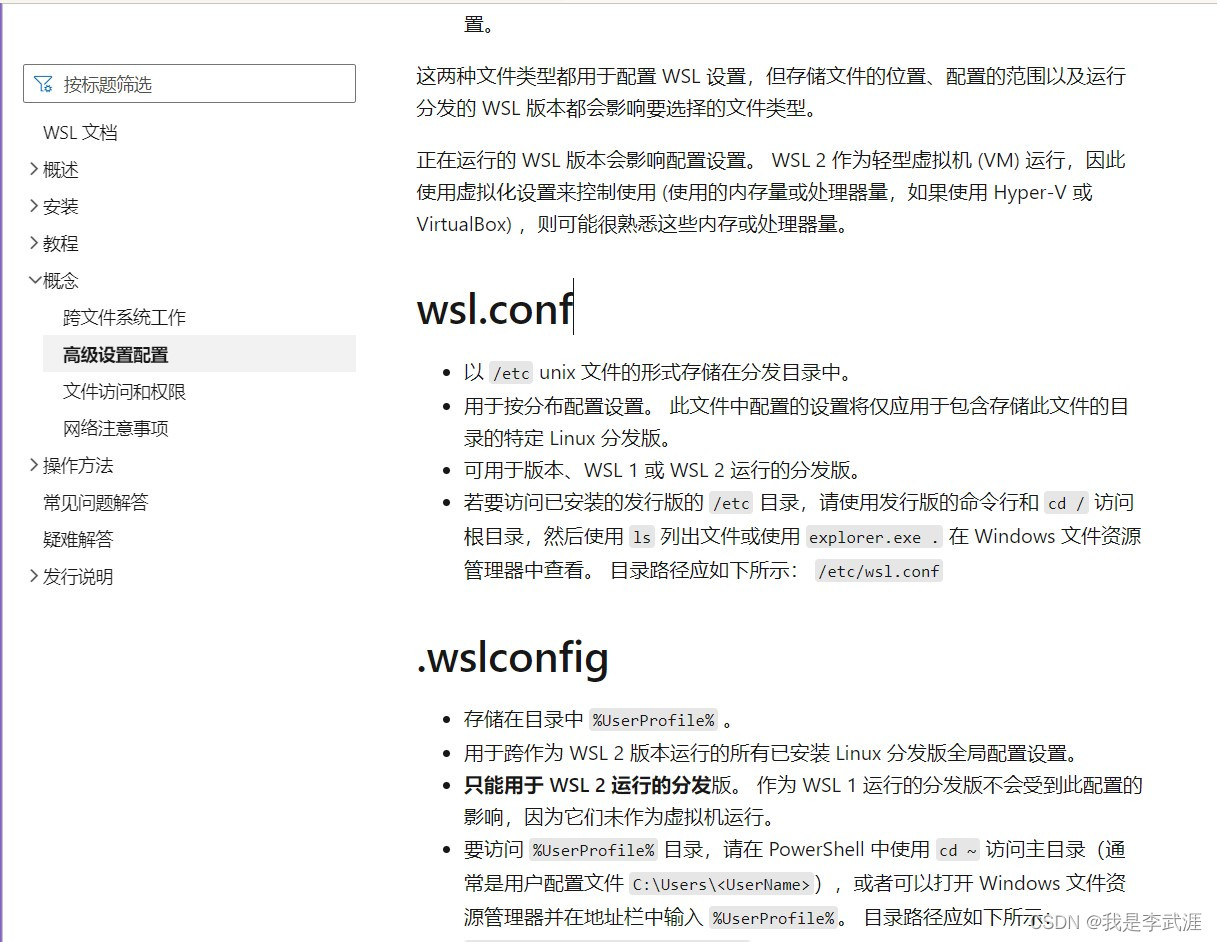Open 网络注意事项 page

pyautogui.click(x=118, y=428)
